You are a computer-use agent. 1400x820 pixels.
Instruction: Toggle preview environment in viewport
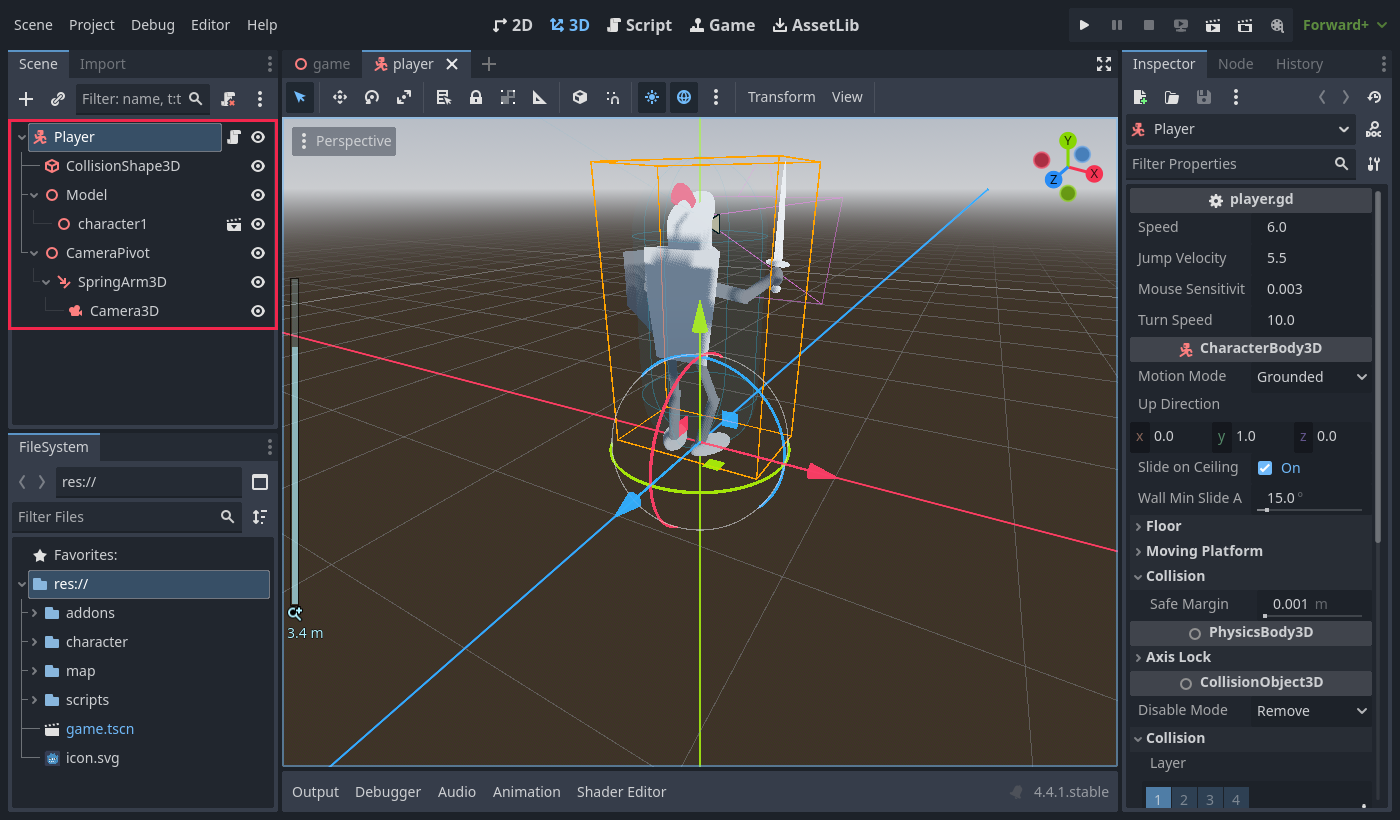pos(684,97)
